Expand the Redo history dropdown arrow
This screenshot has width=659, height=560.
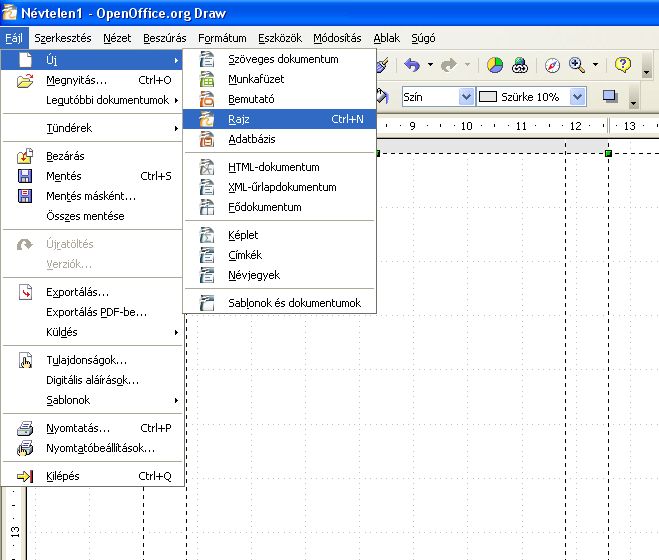coord(467,65)
